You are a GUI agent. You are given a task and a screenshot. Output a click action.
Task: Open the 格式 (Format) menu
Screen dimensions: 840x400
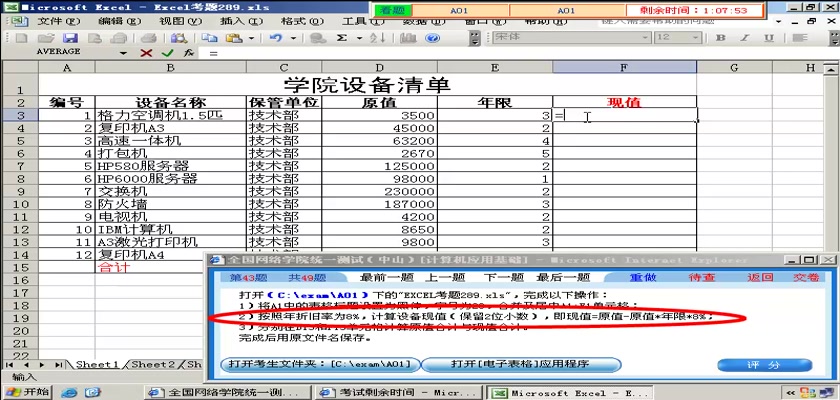click(x=303, y=21)
